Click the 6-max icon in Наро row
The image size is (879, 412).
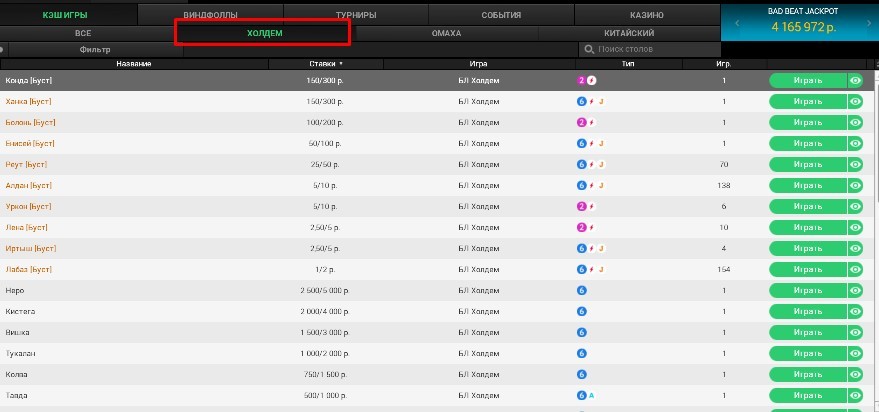point(581,290)
